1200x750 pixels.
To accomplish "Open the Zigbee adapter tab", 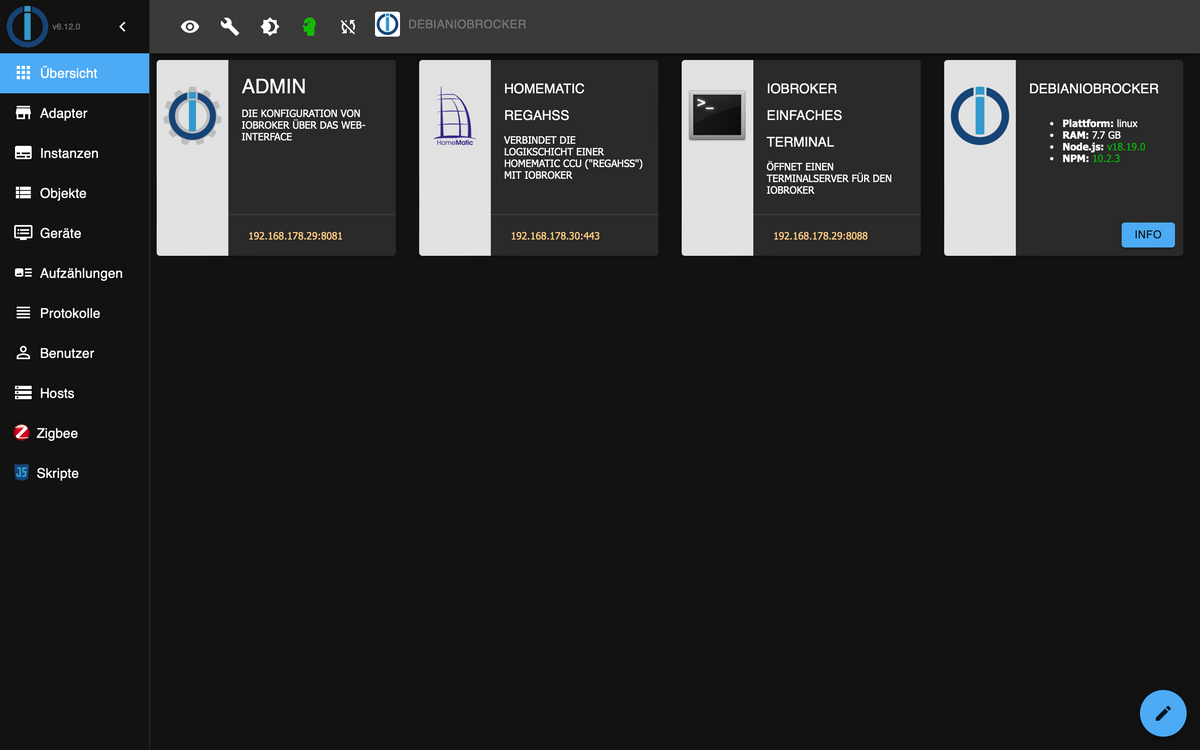I will (x=74, y=433).
